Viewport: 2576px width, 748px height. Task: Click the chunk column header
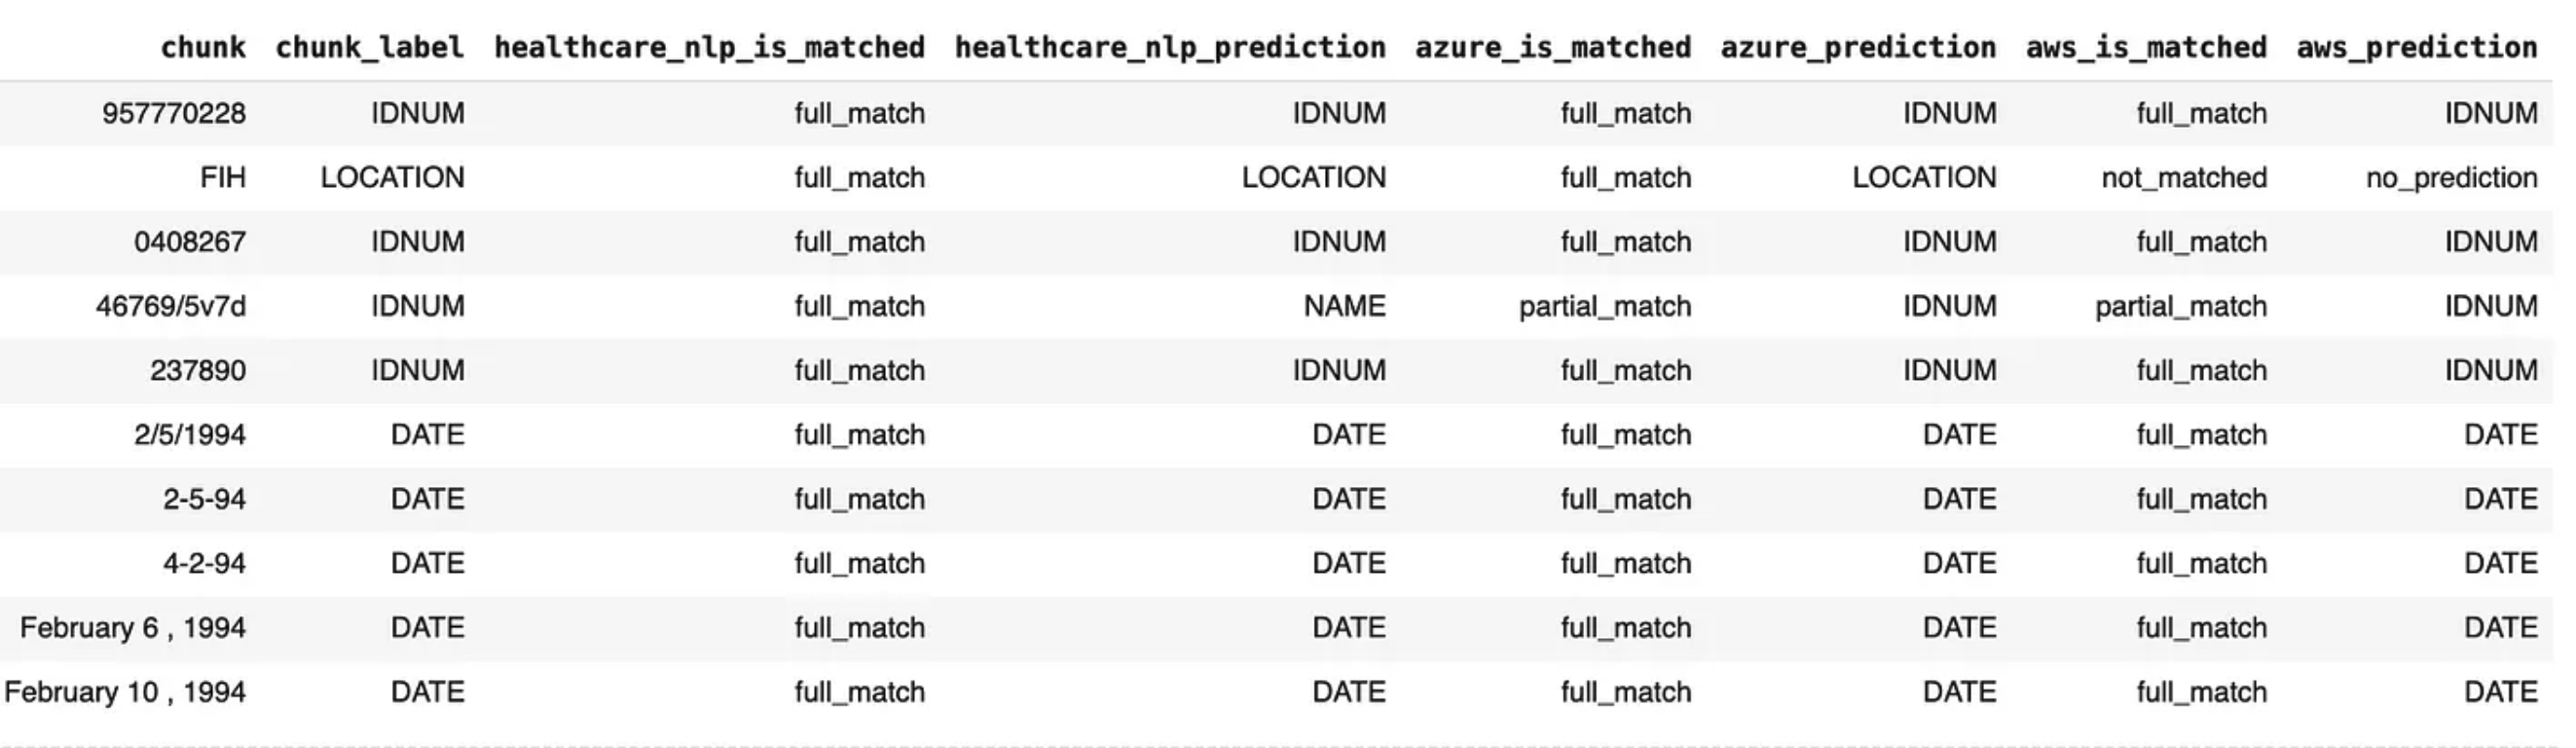[203, 47]
